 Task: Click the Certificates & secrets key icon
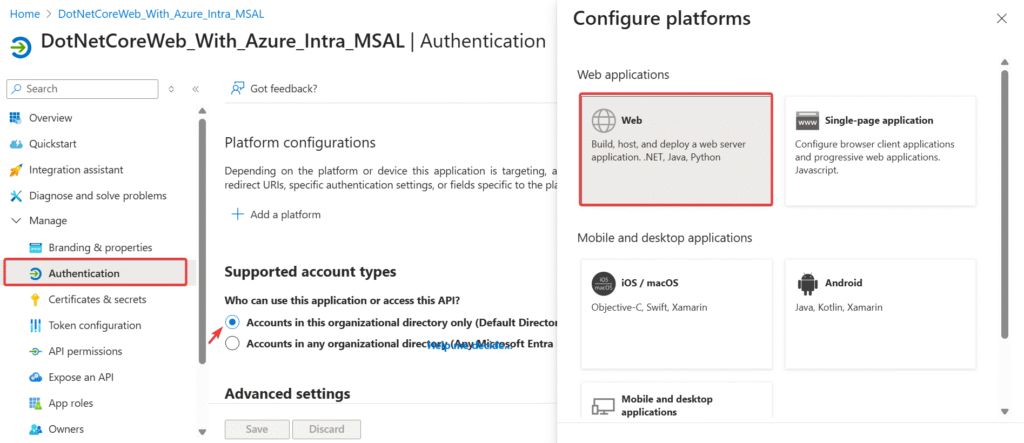tap(36, 299)
